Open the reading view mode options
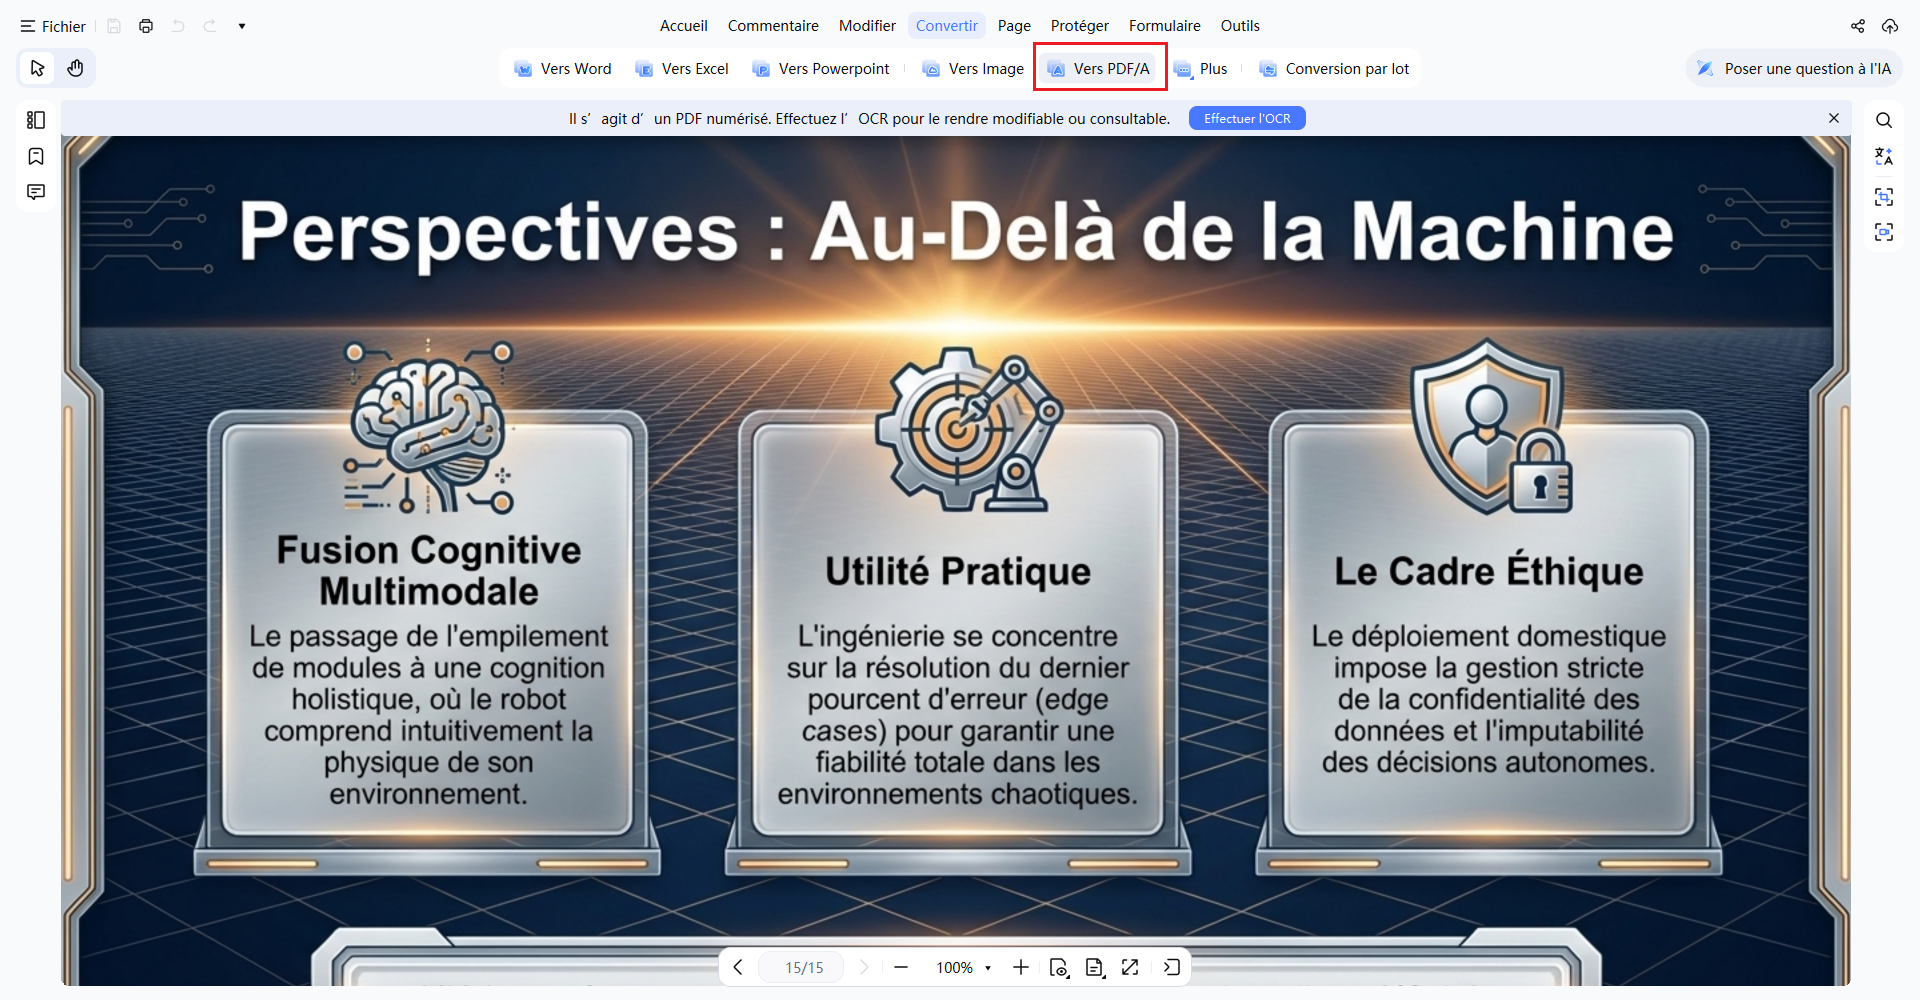Image resolution: width=1920 pixels, height=1000 pixels. [1059, 967]
